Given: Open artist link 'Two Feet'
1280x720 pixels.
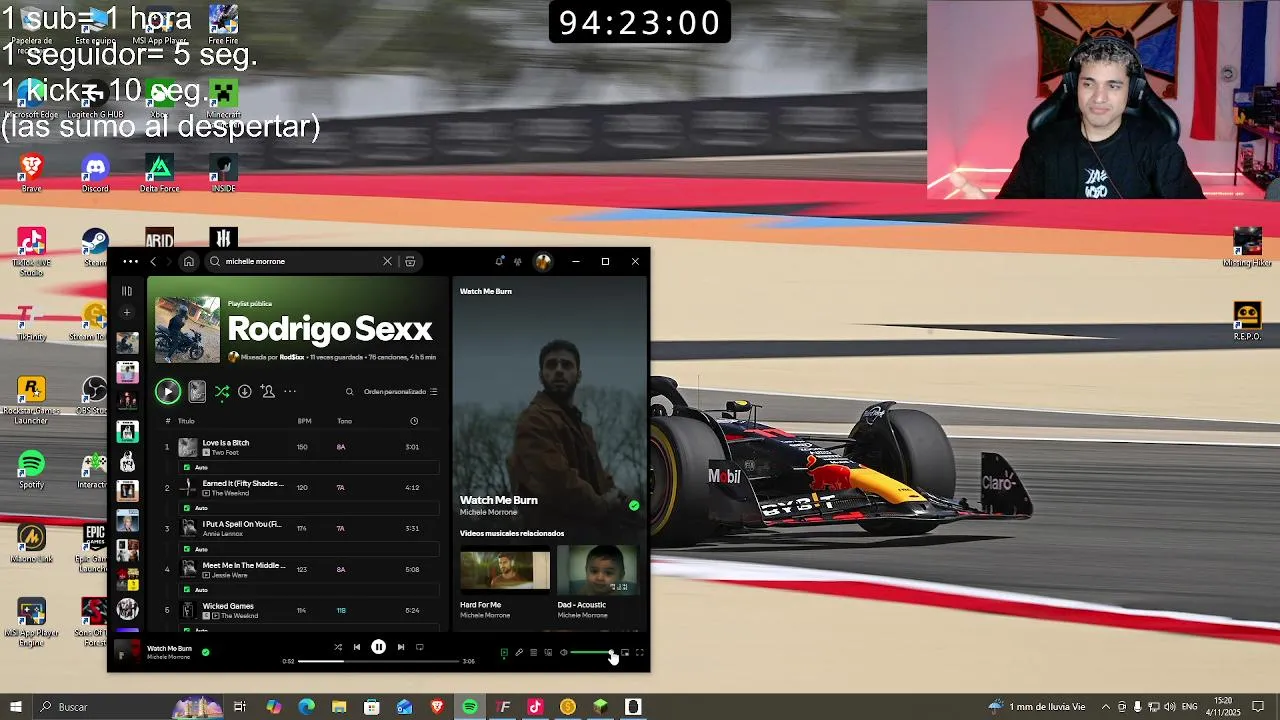Looking at the screenshot, I should pos(225,453).
